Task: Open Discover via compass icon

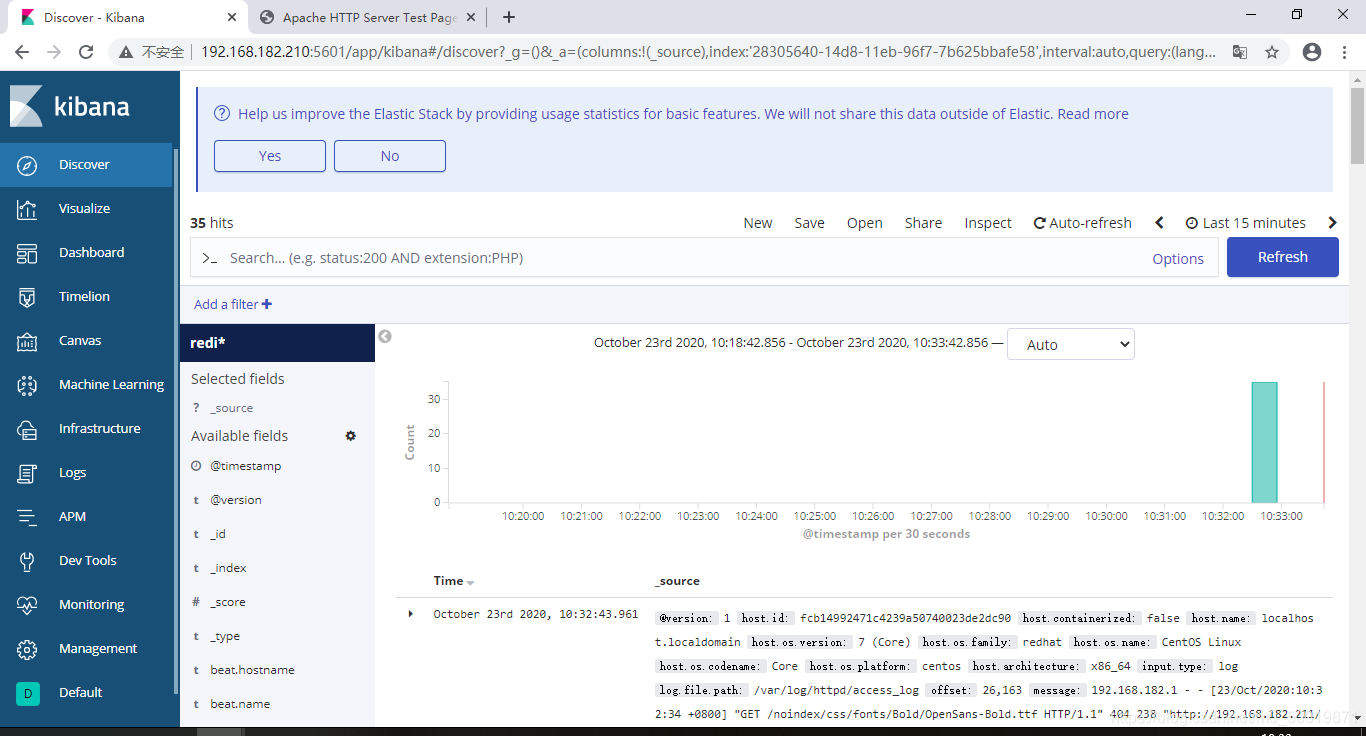Action: click(x=27, y=165)
